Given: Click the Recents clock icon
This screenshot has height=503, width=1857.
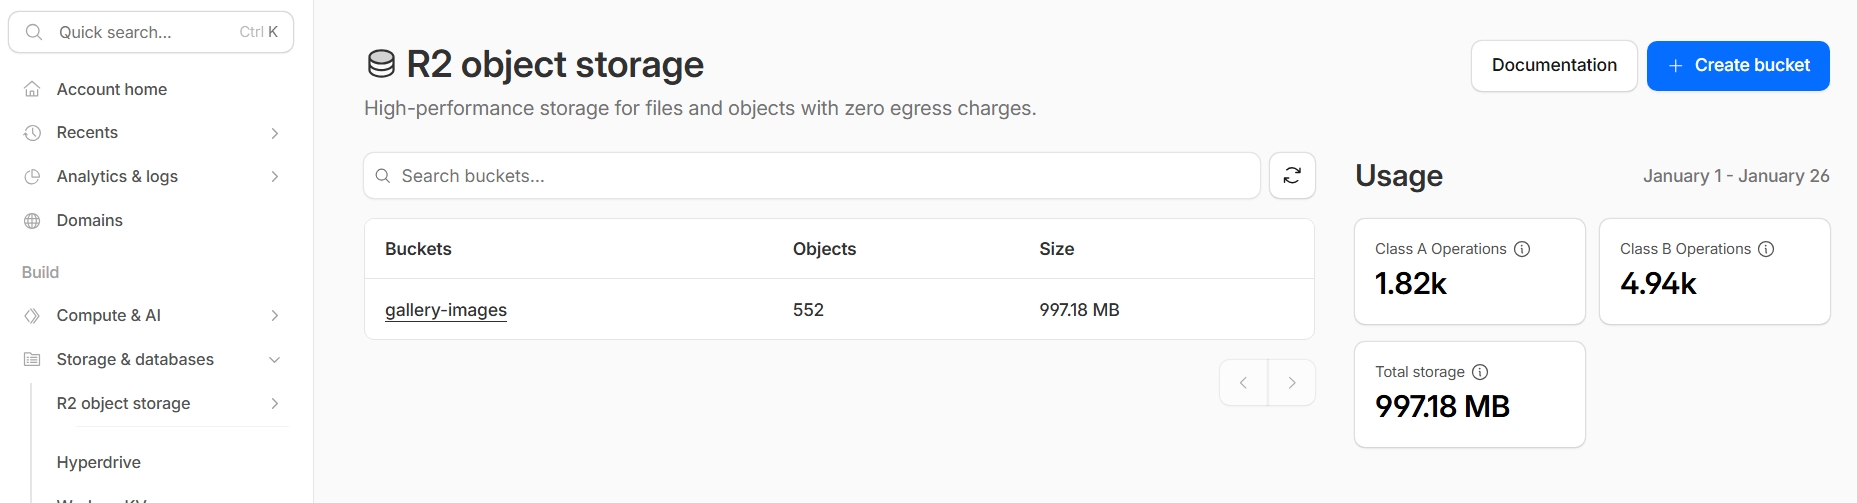Looking at the screenshot, I should (x=32, y=133).
